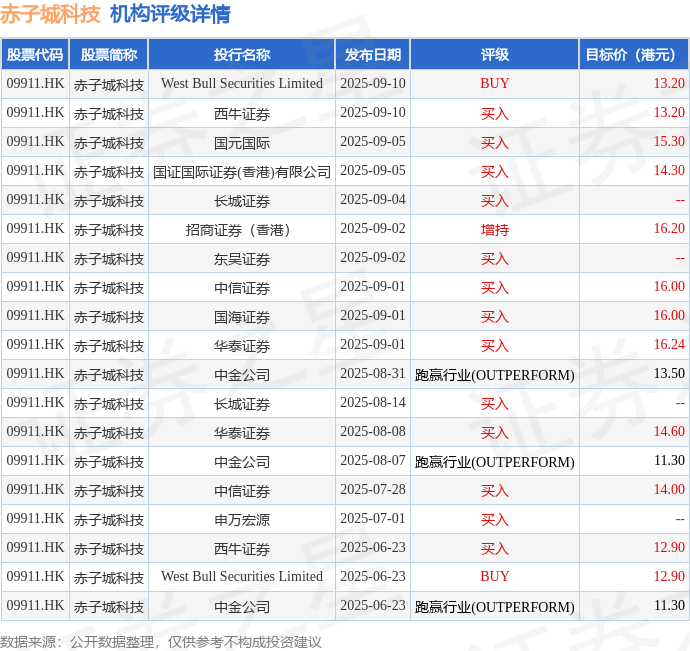690x651 pixels.
Task: Select 西牛证券 in the 2025-06-23 row
Action: click(x=242, y=549)
